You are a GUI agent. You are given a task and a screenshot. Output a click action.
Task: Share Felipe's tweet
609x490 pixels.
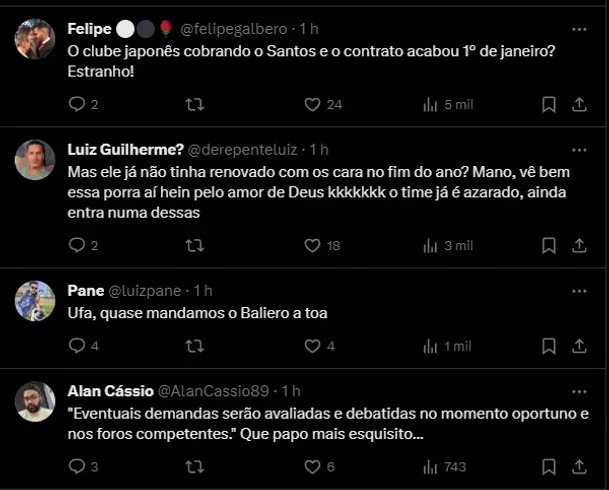click(x=579, y=104)
